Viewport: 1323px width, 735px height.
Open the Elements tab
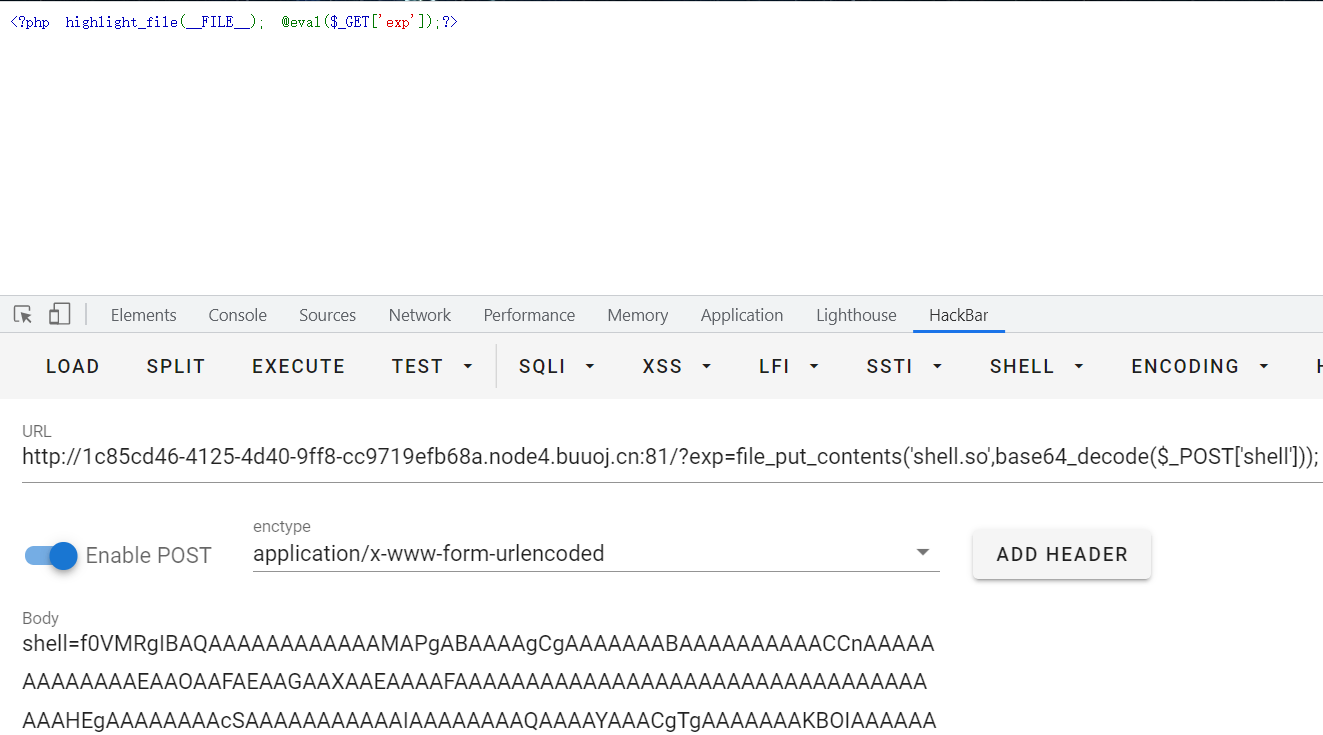tap(144, 315)
